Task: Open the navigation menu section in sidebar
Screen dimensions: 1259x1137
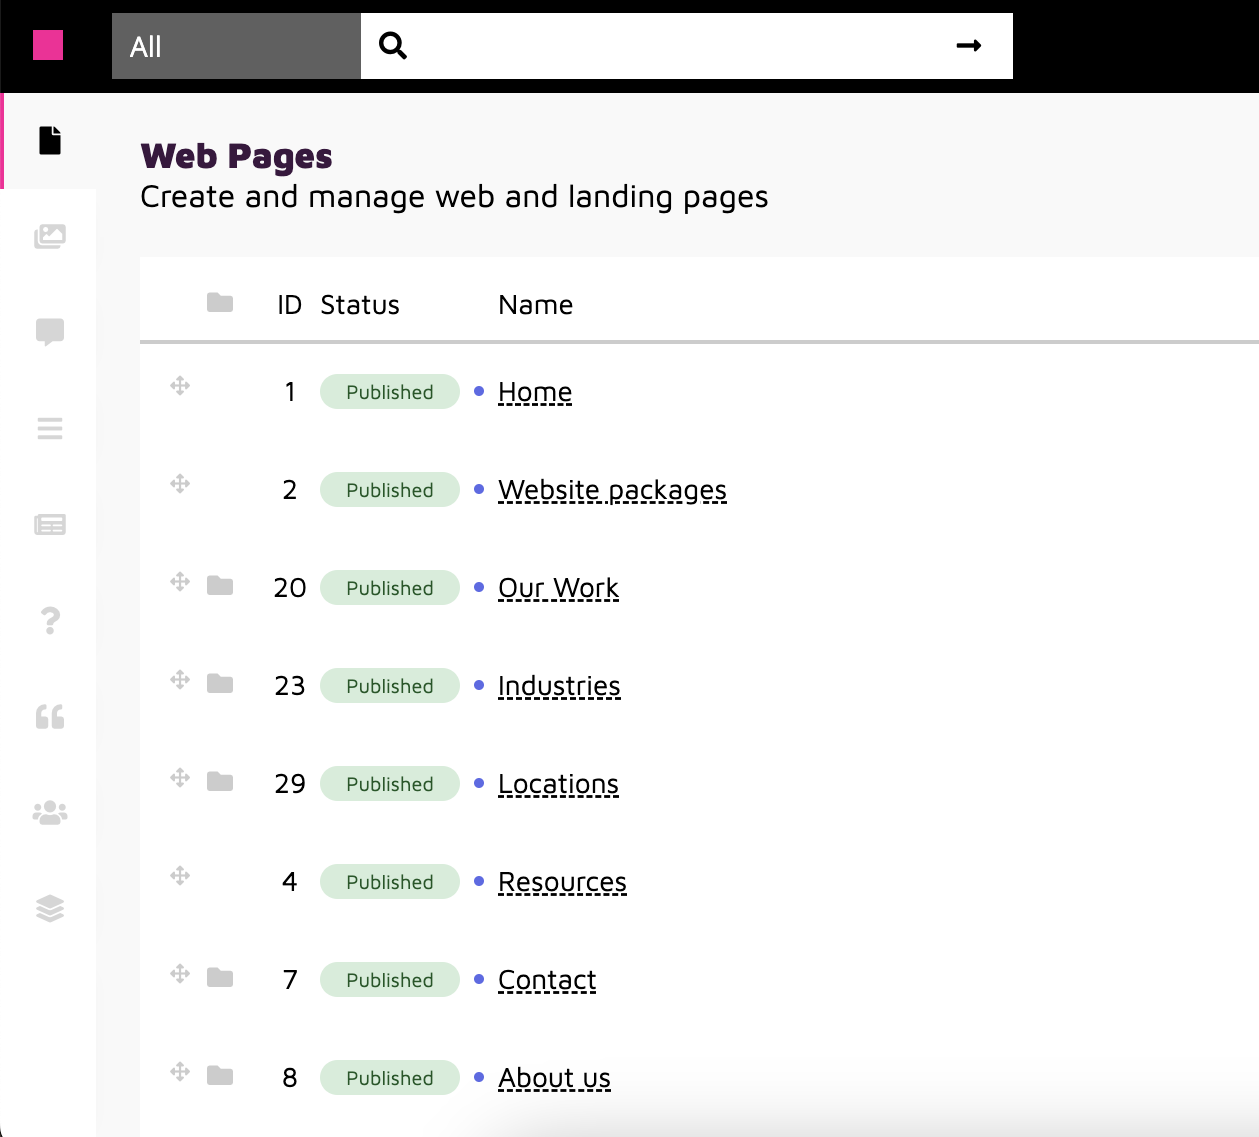Action: (x=48, y=429)
